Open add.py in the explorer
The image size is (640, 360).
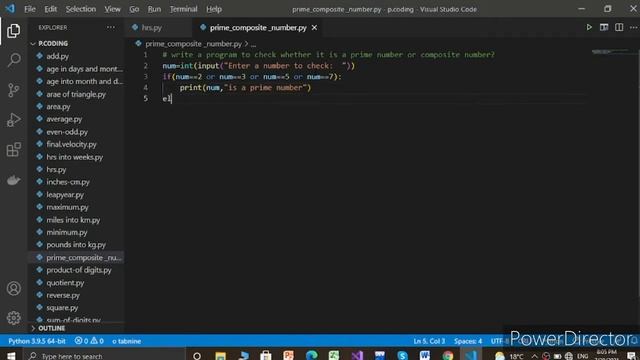(x=58, y=56)
